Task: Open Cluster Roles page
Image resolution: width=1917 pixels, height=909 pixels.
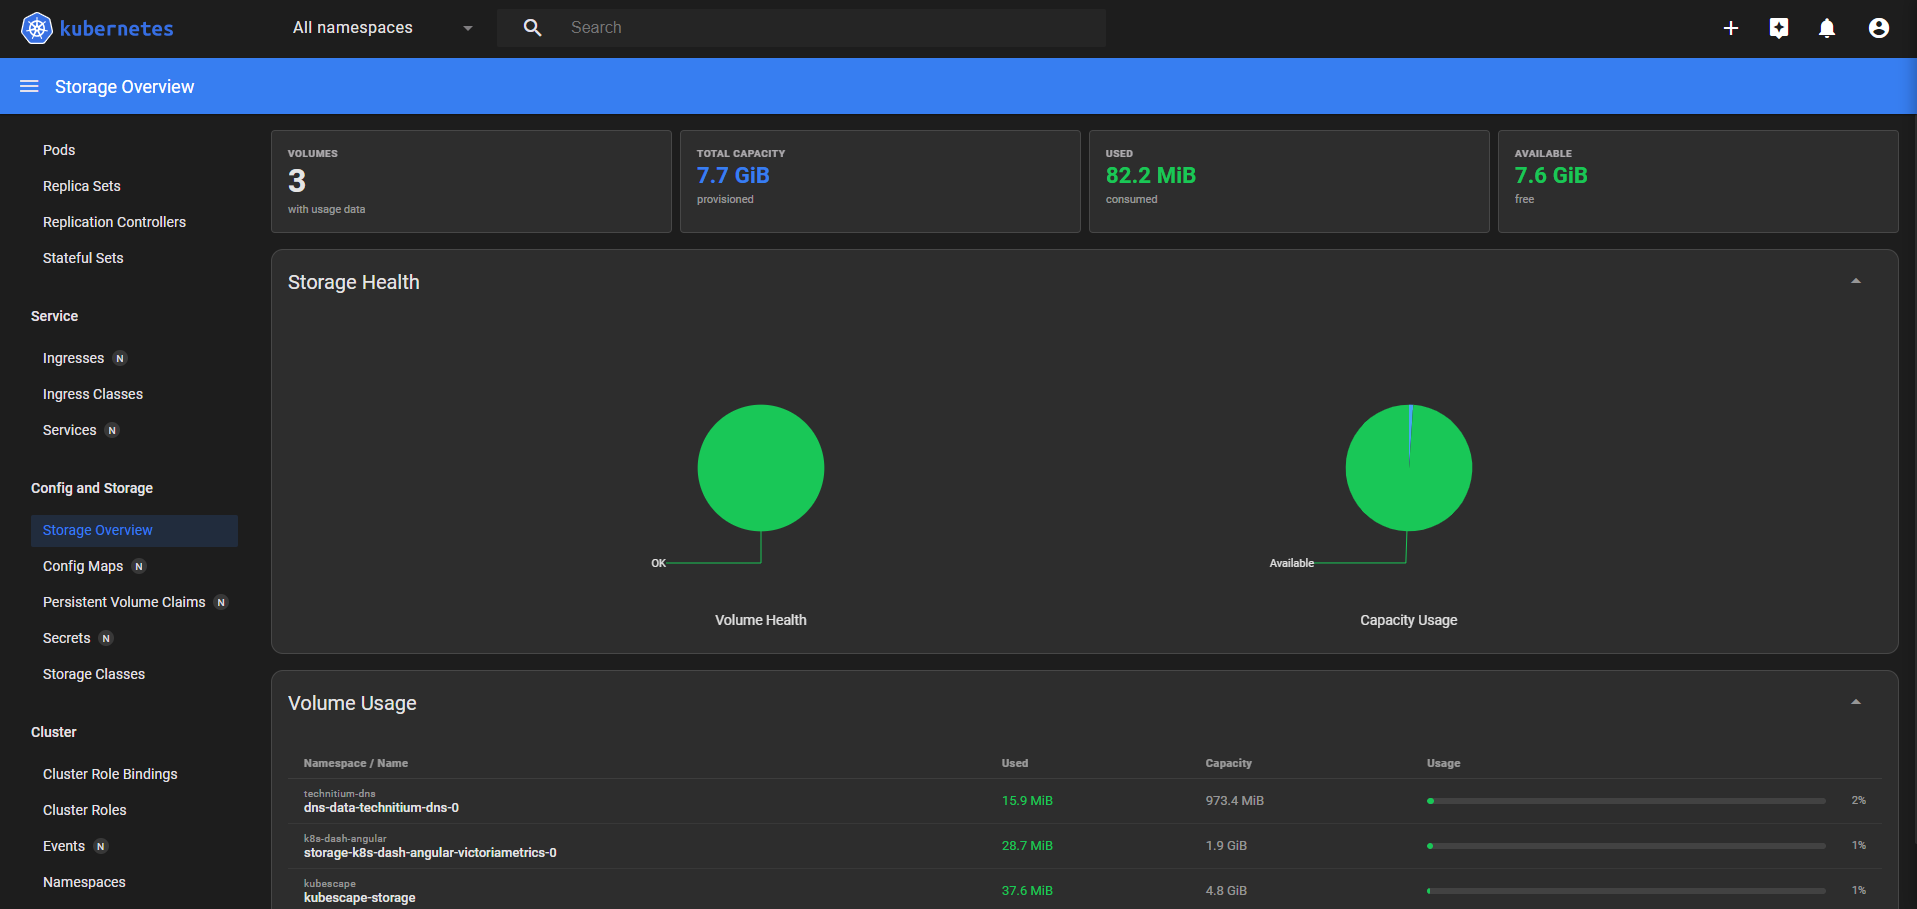Action: pos(85,810)
